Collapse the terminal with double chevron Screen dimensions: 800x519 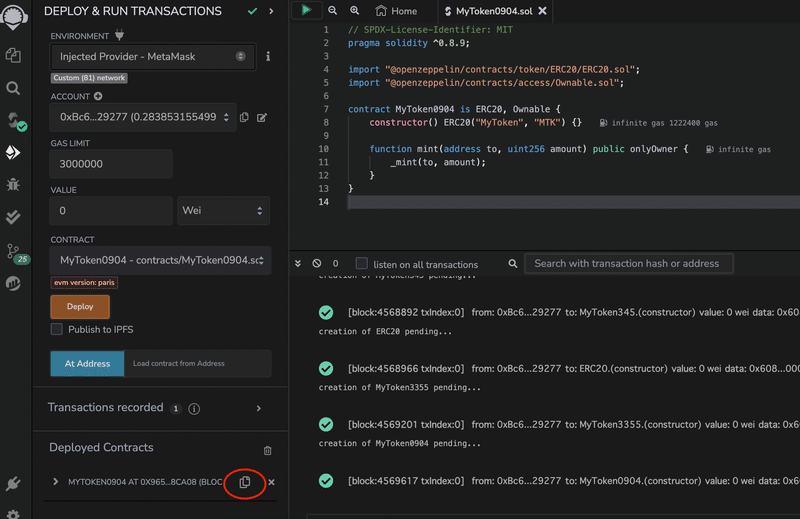click(298, 263)
